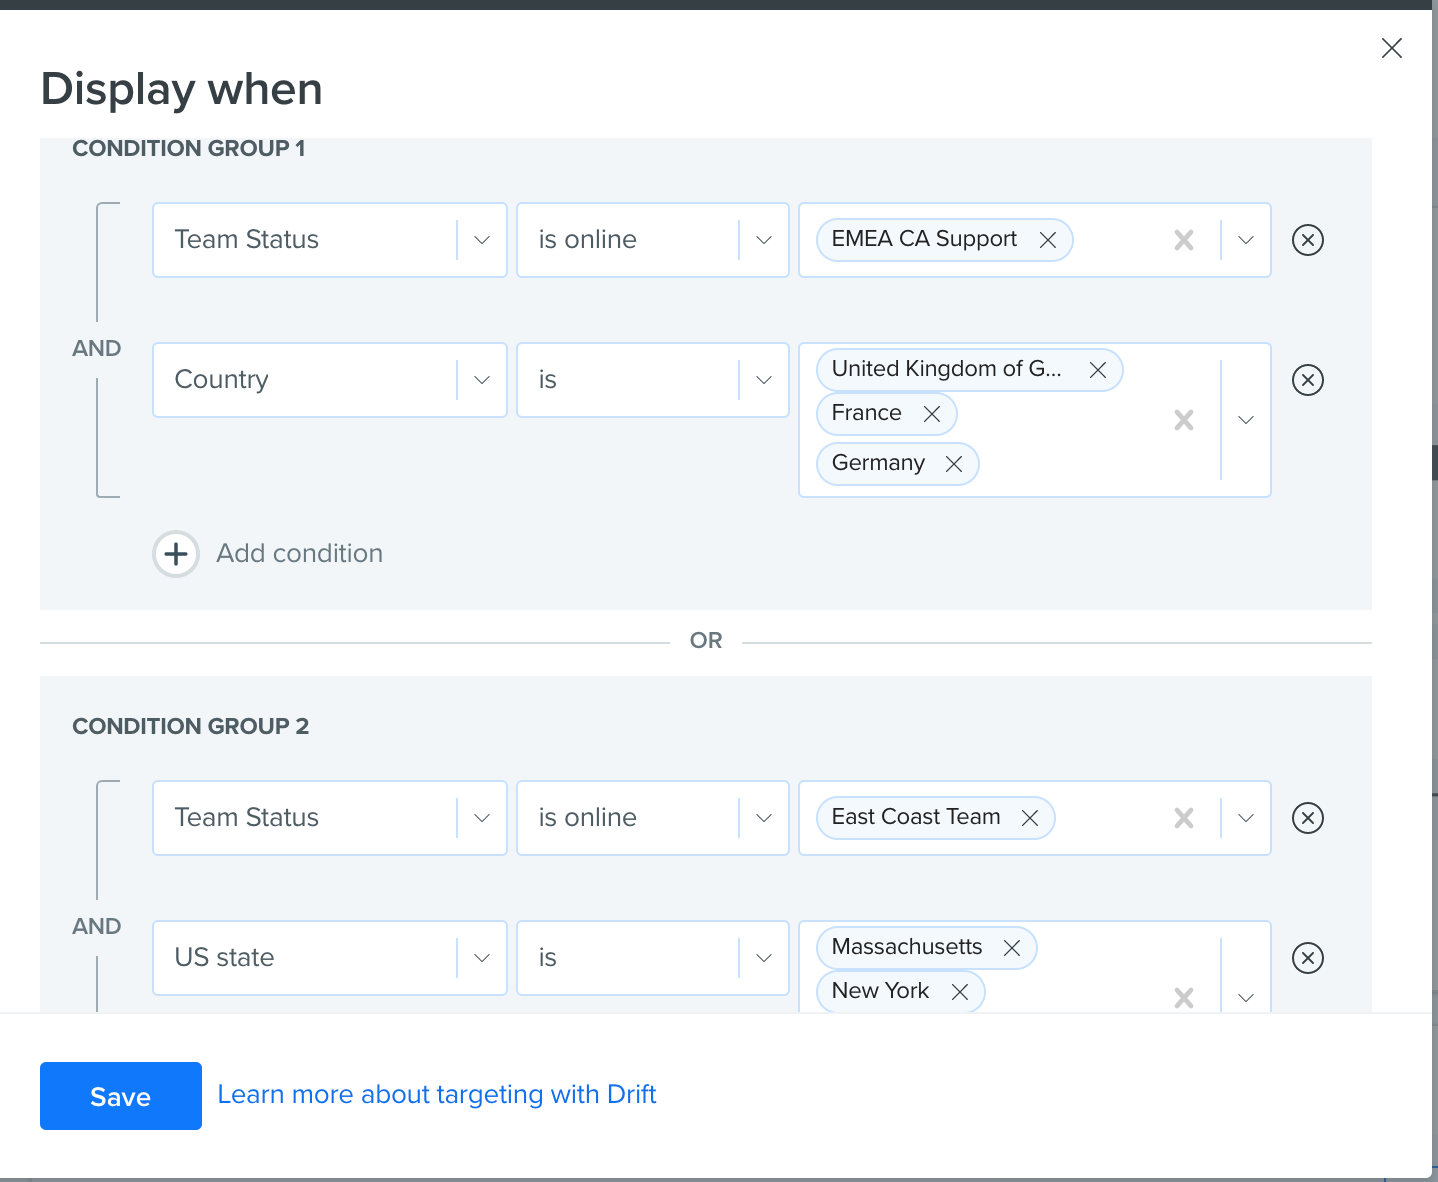Viewport: 1438px width, 1182px height.
Task: Delete the Team Status condition in Group 2
Action: point(1308,818)
